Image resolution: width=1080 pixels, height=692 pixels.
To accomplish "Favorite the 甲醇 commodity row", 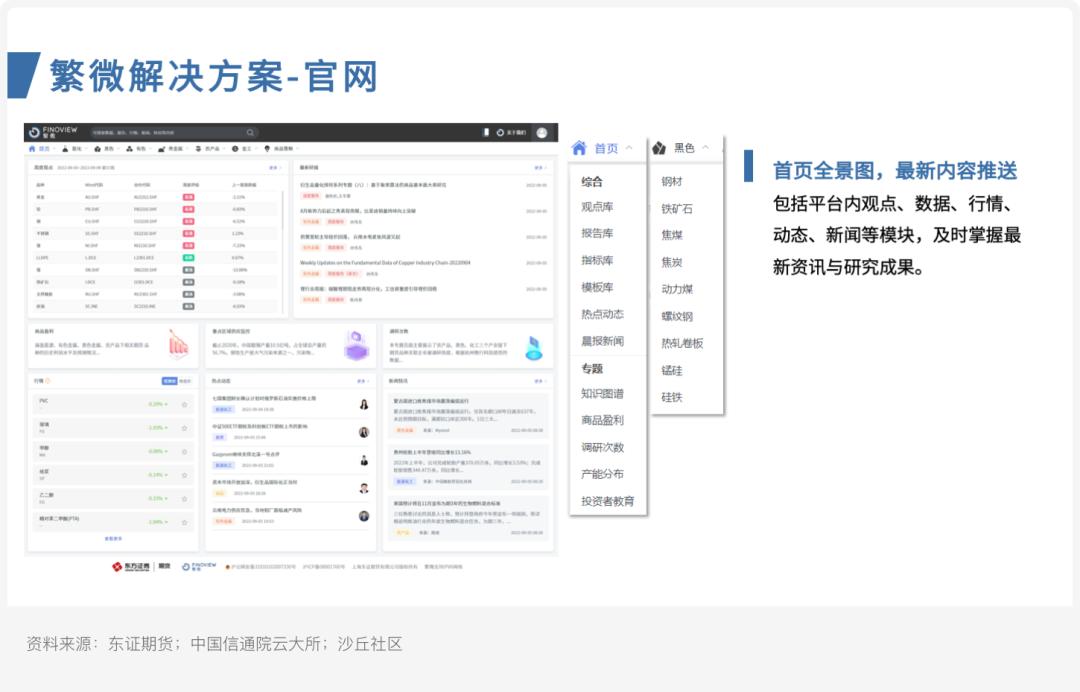I will click(185, 452).
